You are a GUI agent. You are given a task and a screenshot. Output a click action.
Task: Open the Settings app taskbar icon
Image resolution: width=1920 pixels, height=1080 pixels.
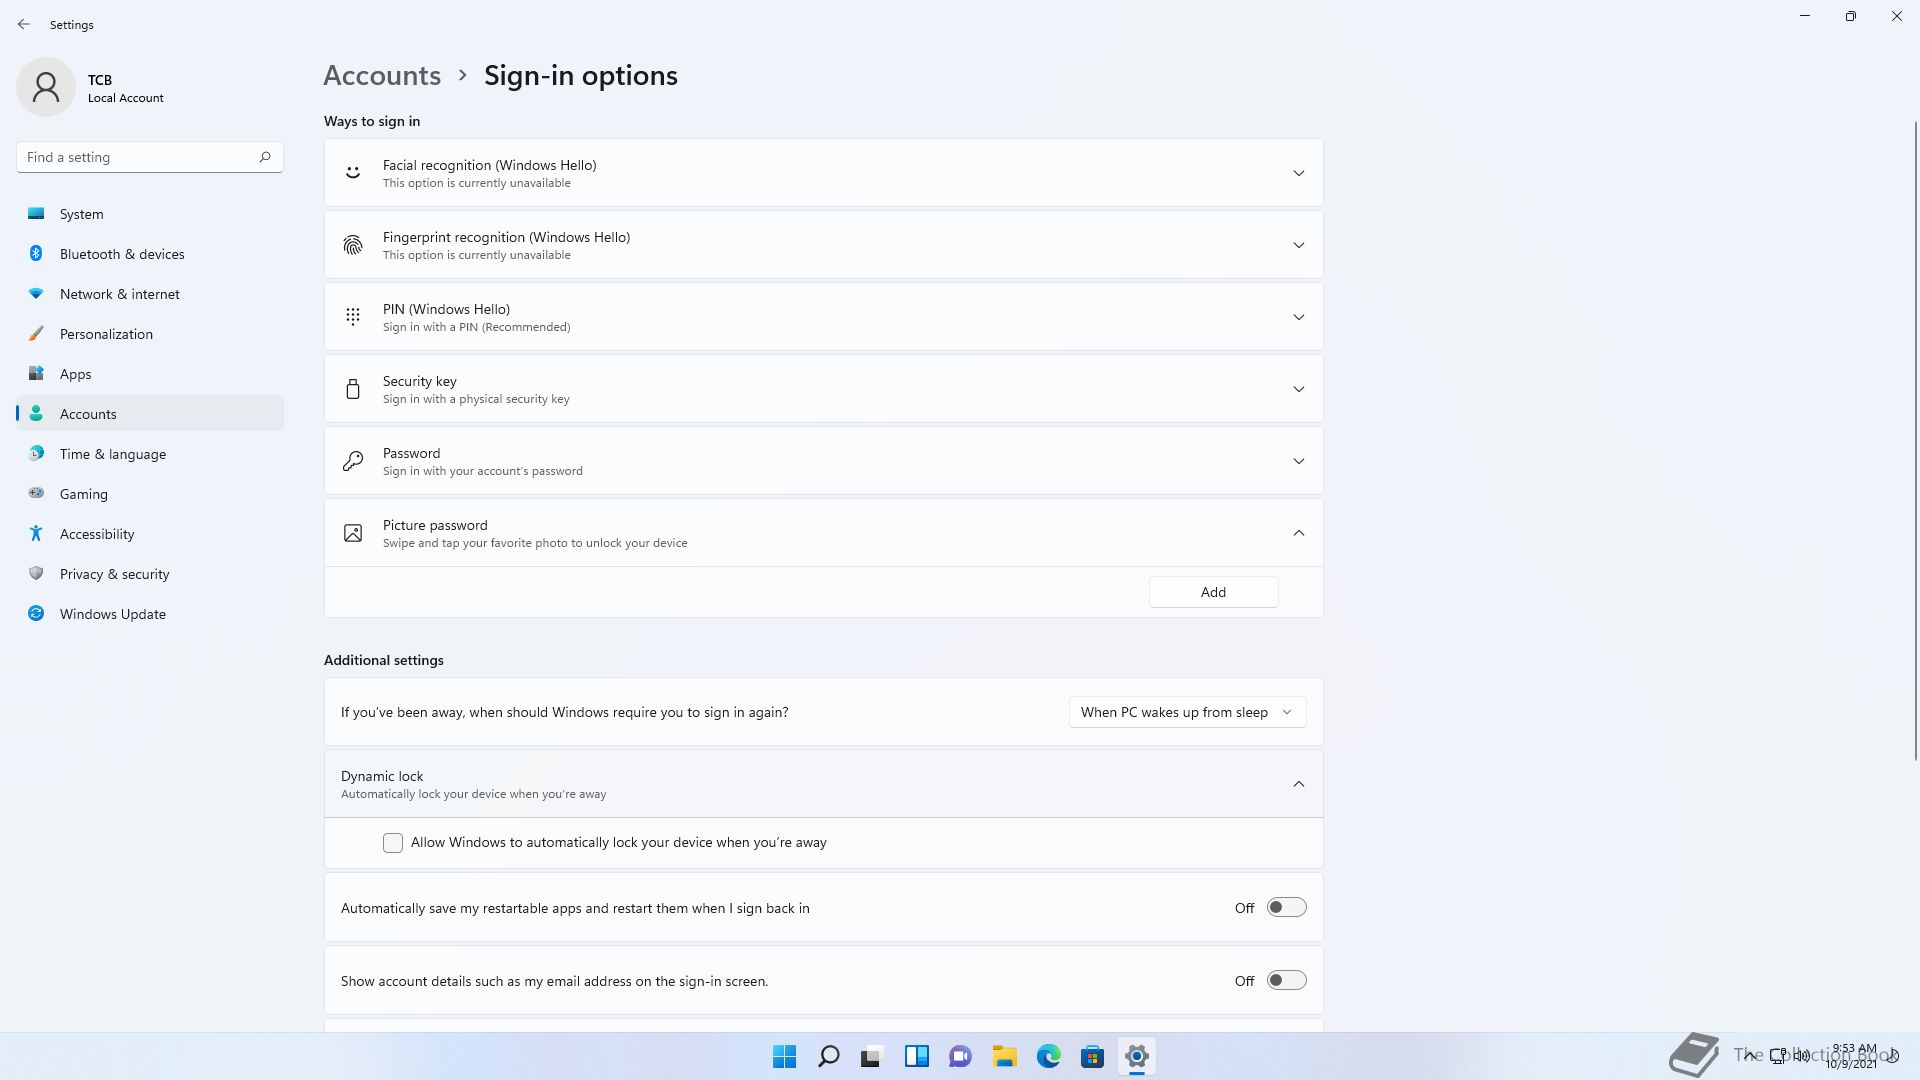[1136, 1056]
